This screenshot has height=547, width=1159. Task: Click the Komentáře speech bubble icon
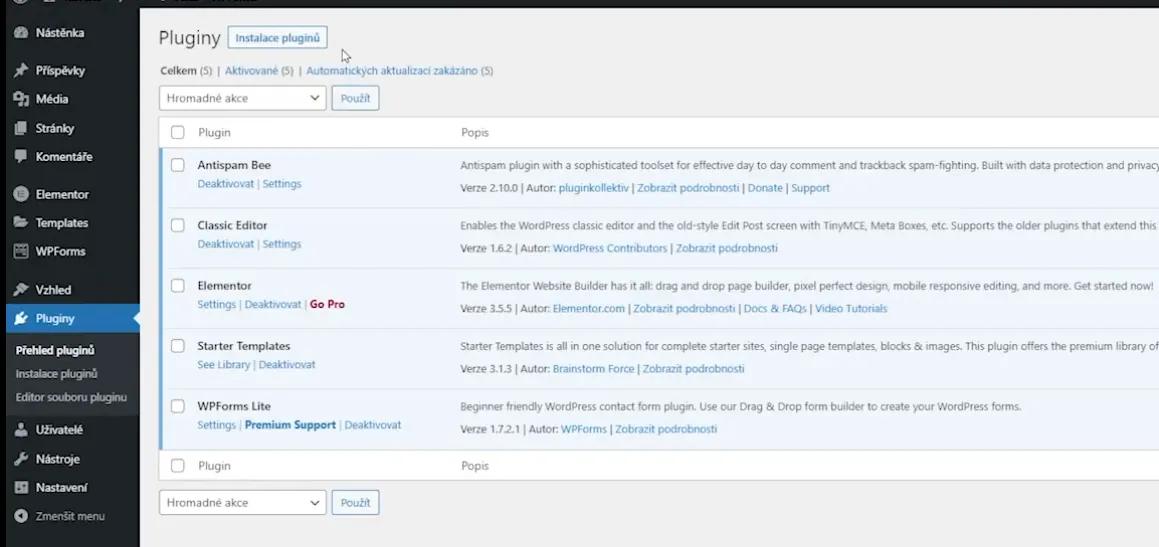(21, 157)
